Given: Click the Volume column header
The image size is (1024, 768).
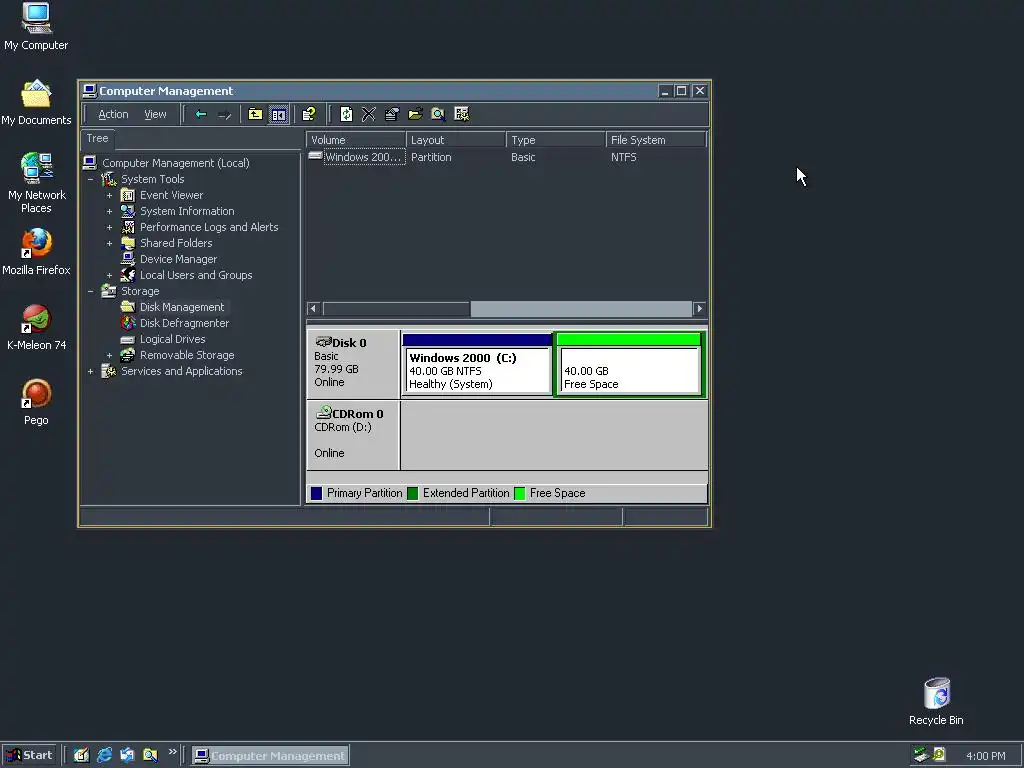Looking at the screenshot, I should (x=356, y=140).
